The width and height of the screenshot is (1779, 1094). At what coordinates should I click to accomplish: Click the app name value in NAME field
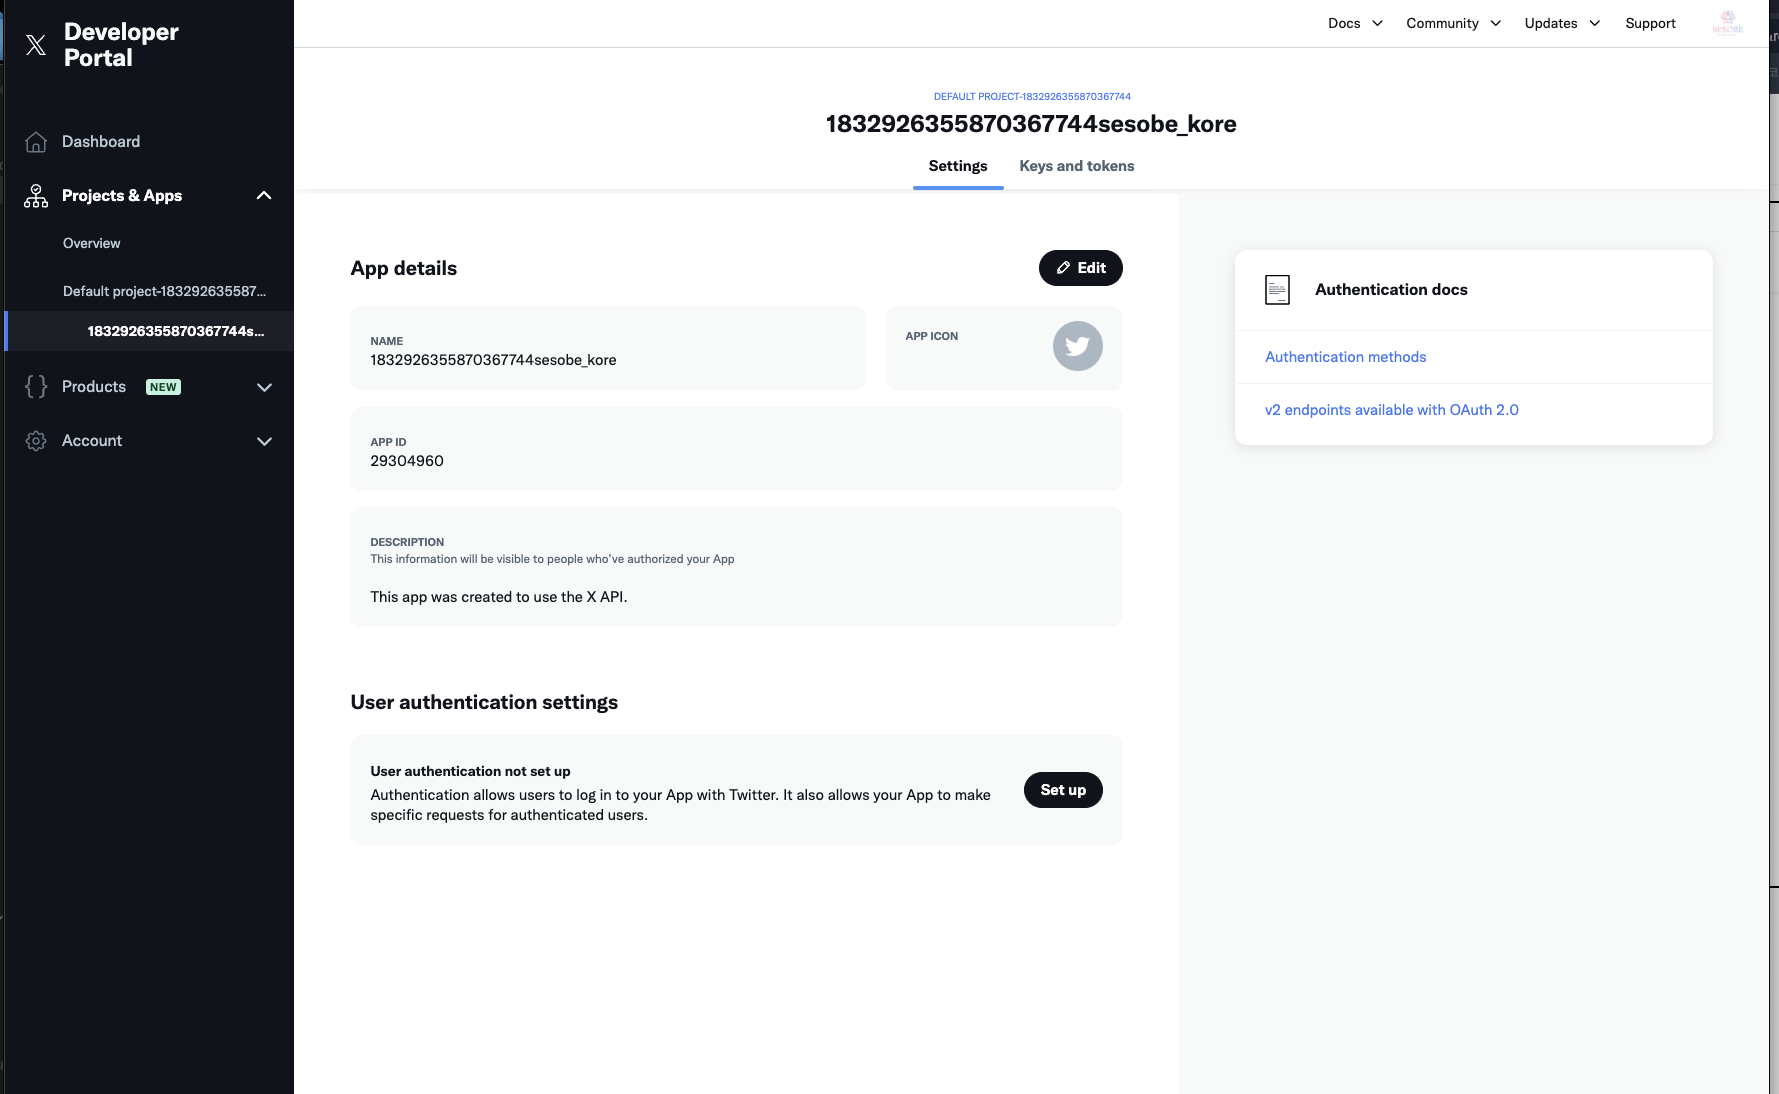[x=493, y=360]
